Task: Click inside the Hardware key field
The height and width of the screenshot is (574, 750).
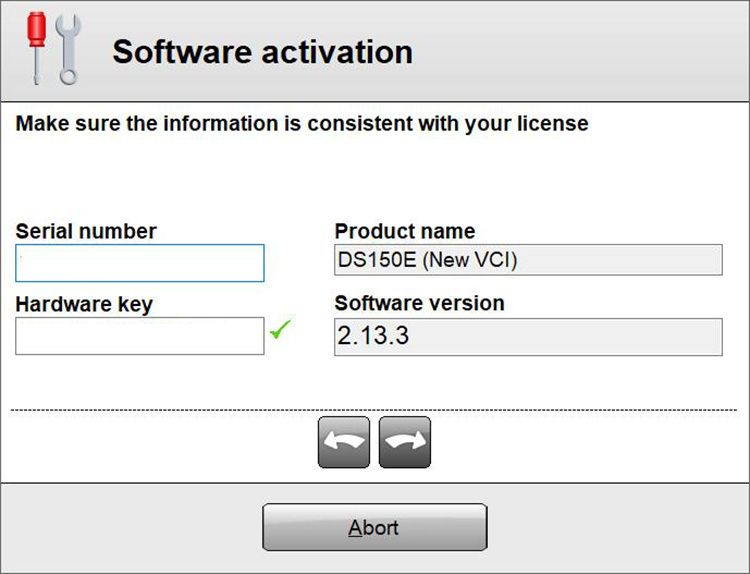Action: click(x=140, y=336)
